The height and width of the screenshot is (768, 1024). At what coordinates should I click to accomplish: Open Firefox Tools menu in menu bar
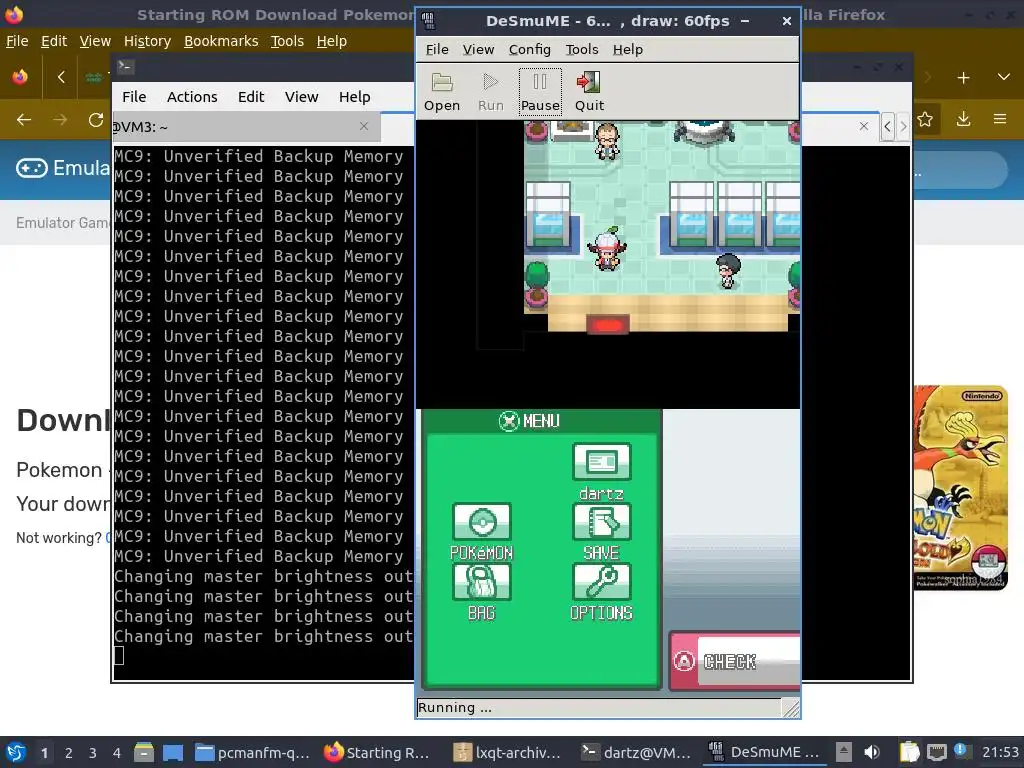pos(287,41)
